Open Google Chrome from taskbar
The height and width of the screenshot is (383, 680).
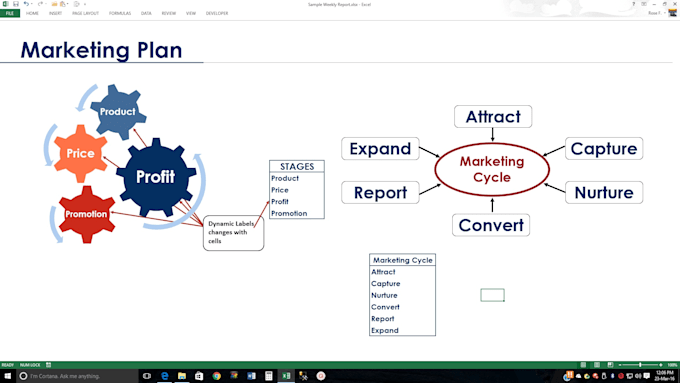[x=216, y=376]
